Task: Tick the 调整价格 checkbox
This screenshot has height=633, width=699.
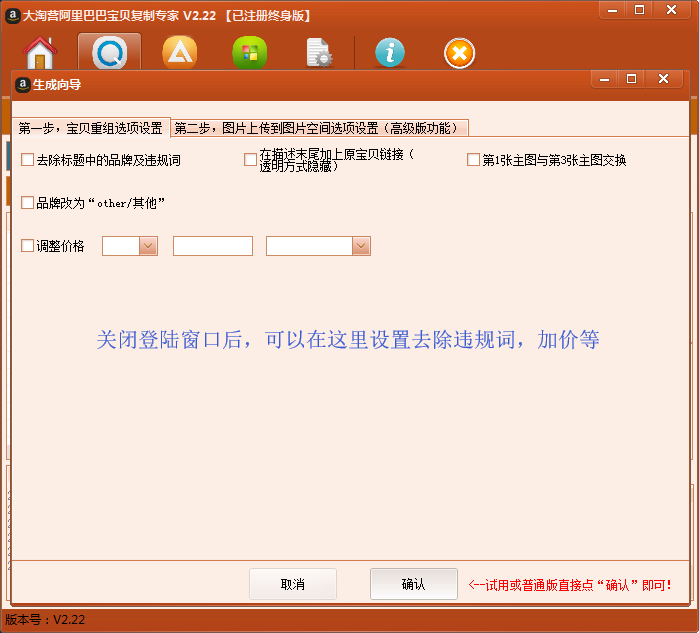Action: tap(28, 246)
